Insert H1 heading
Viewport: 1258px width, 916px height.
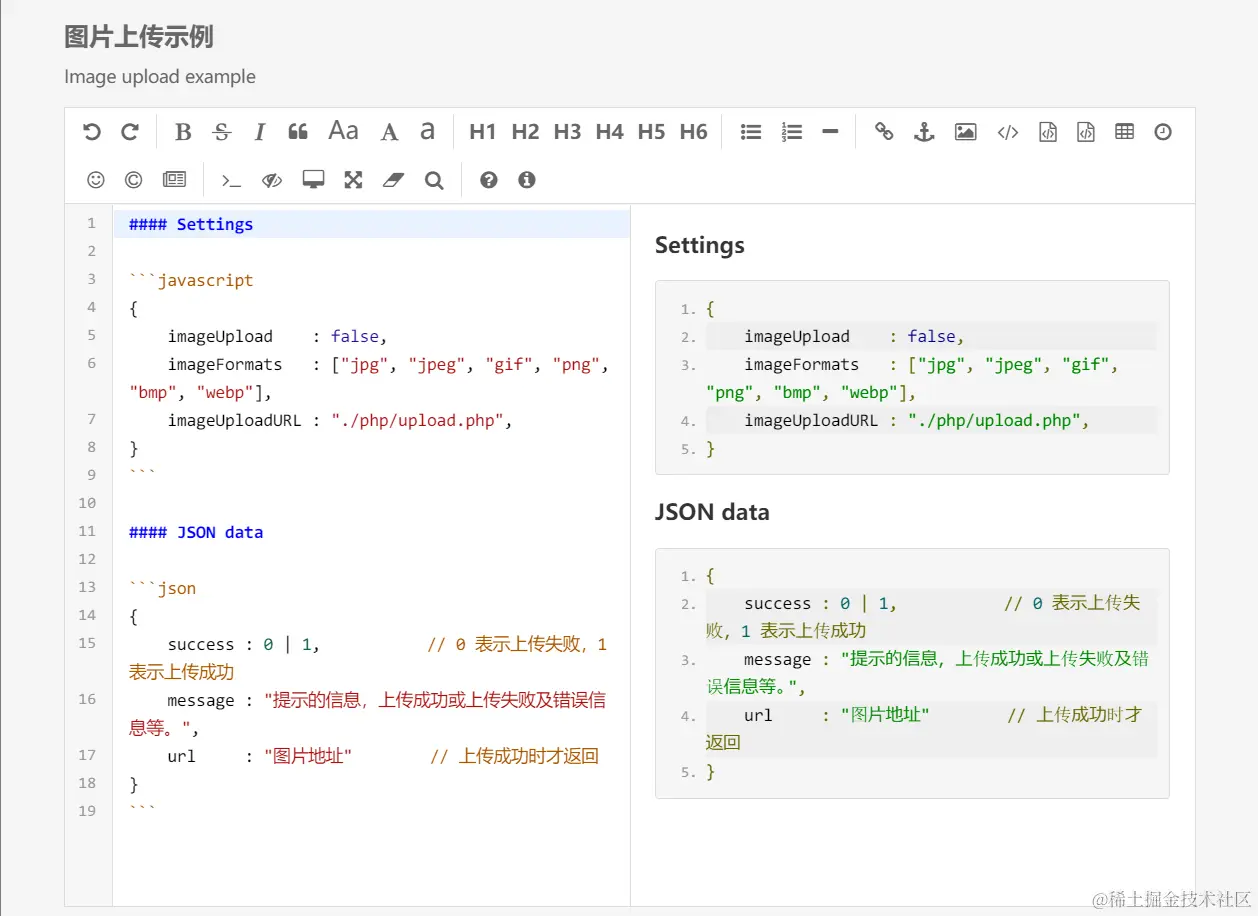[x=483, y=132]
